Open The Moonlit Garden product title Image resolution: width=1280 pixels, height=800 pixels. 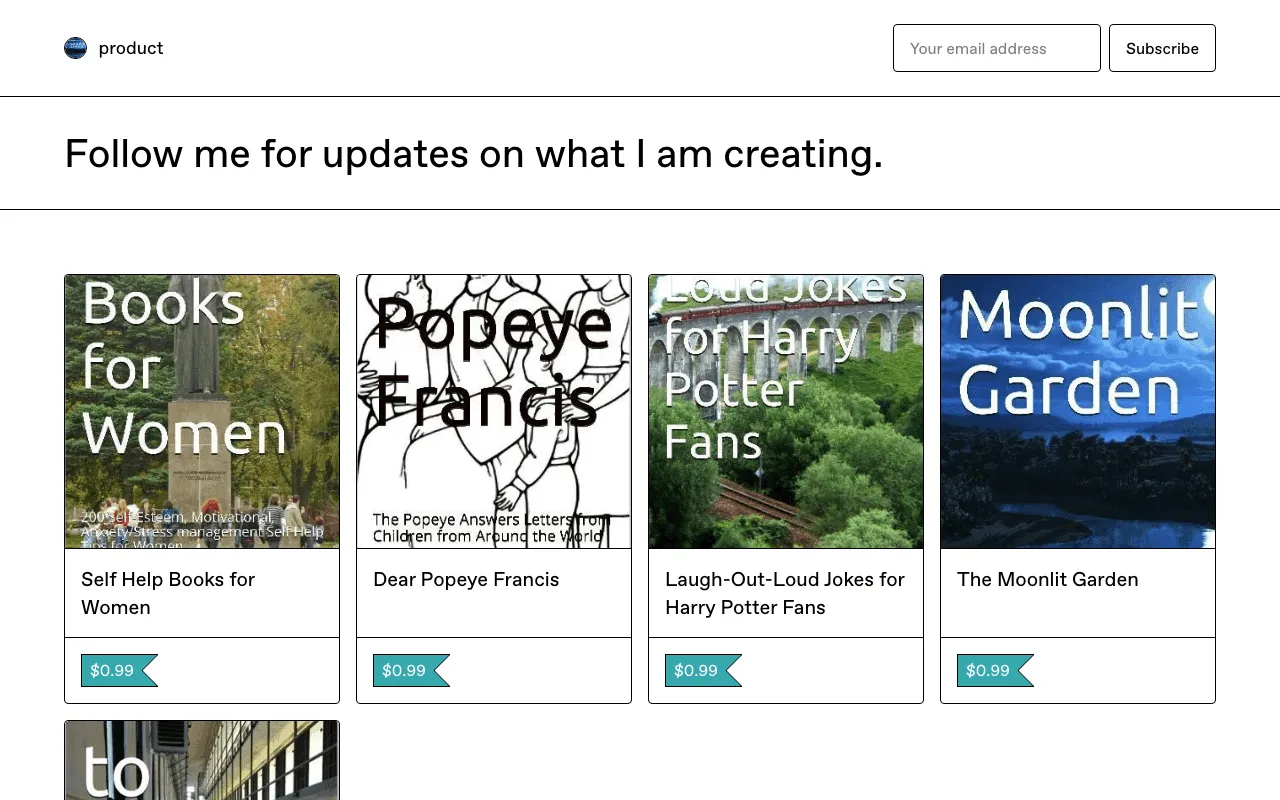coord(1047,579)
